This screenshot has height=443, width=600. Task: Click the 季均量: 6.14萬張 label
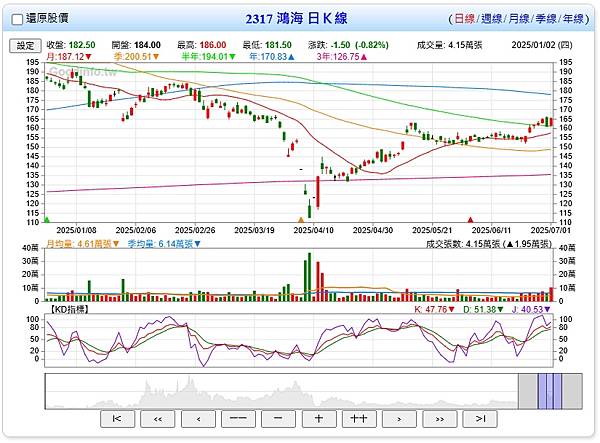(x=164, y=244)
